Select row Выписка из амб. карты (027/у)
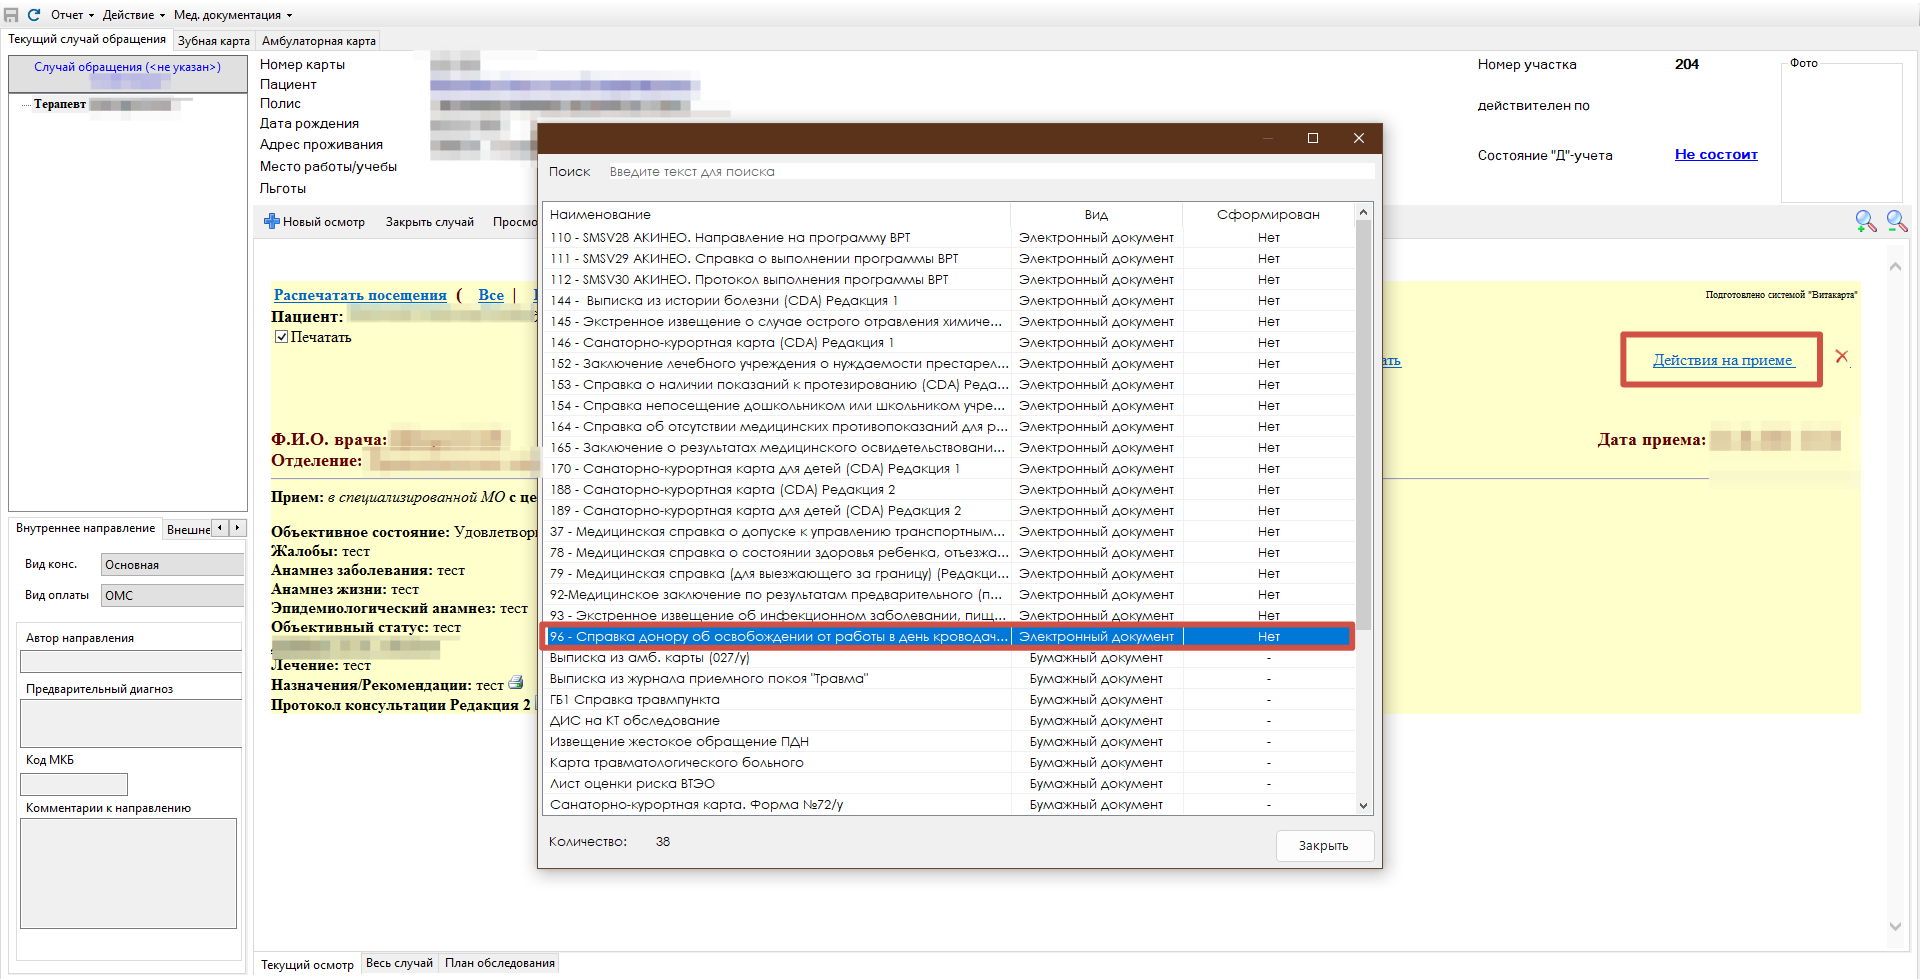The width and height of the screenshot is (1920, 979). point(948,657)
